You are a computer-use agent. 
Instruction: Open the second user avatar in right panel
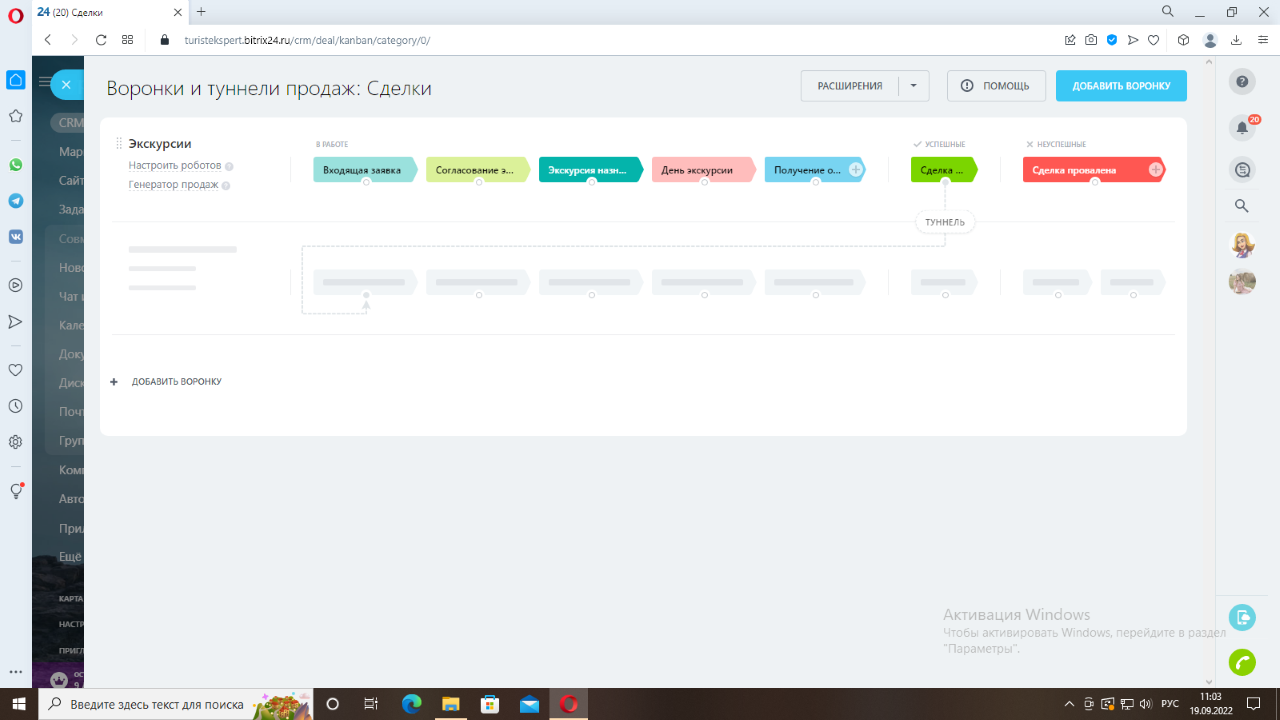pos(1242,282)
